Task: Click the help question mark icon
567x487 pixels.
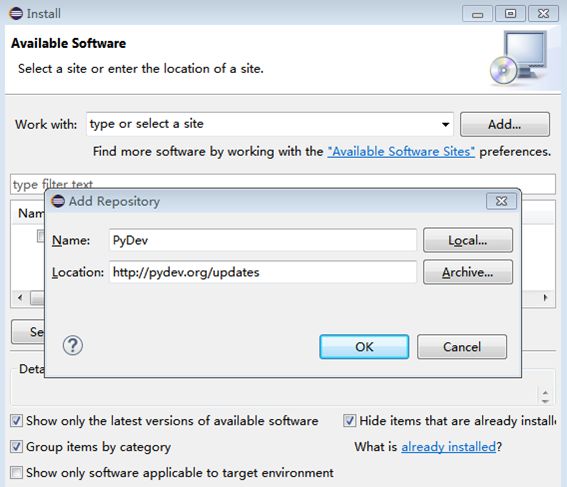Action: pyautogui.click(x=73, y=346)
